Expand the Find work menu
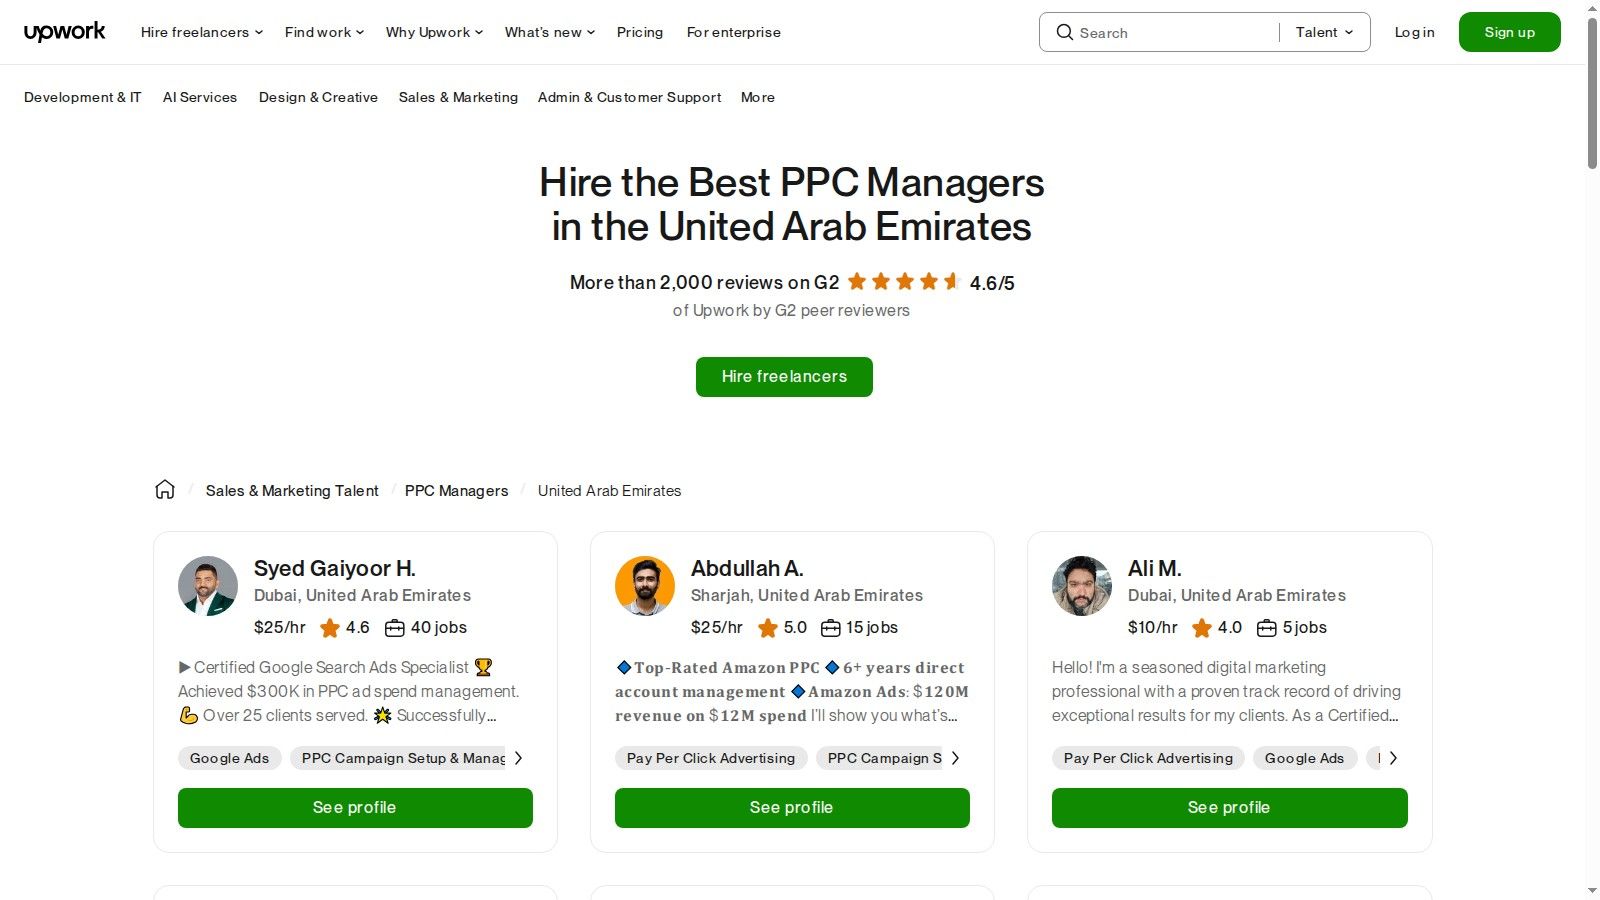This screenshot has width=1600, height=900. click(x=323, y=32)
